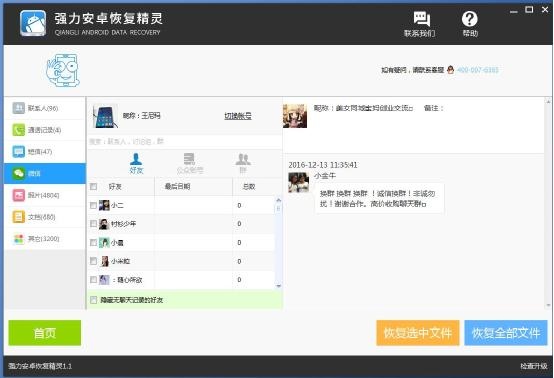Maximize the application window
This screenshot has width=554, height=378.
pyautogui.click(x=529, y=10)
